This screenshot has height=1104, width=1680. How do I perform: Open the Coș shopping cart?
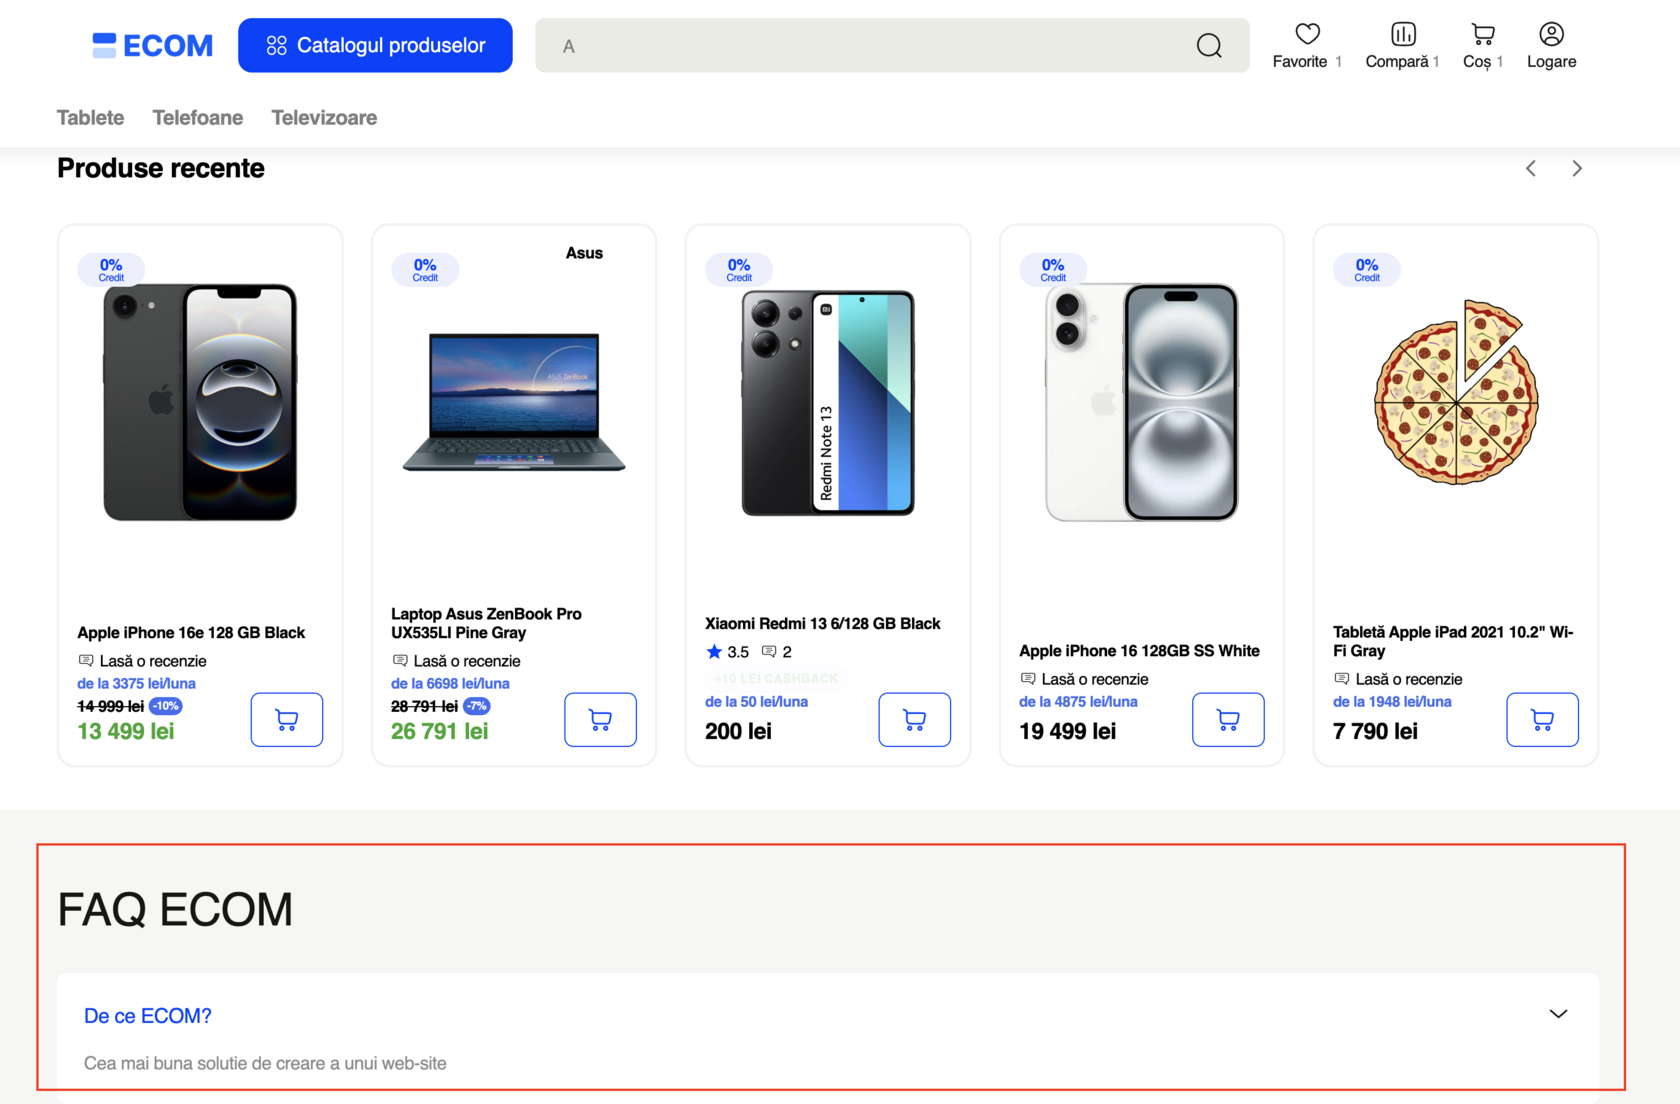pyautogui.click(x=1483, y=35)
